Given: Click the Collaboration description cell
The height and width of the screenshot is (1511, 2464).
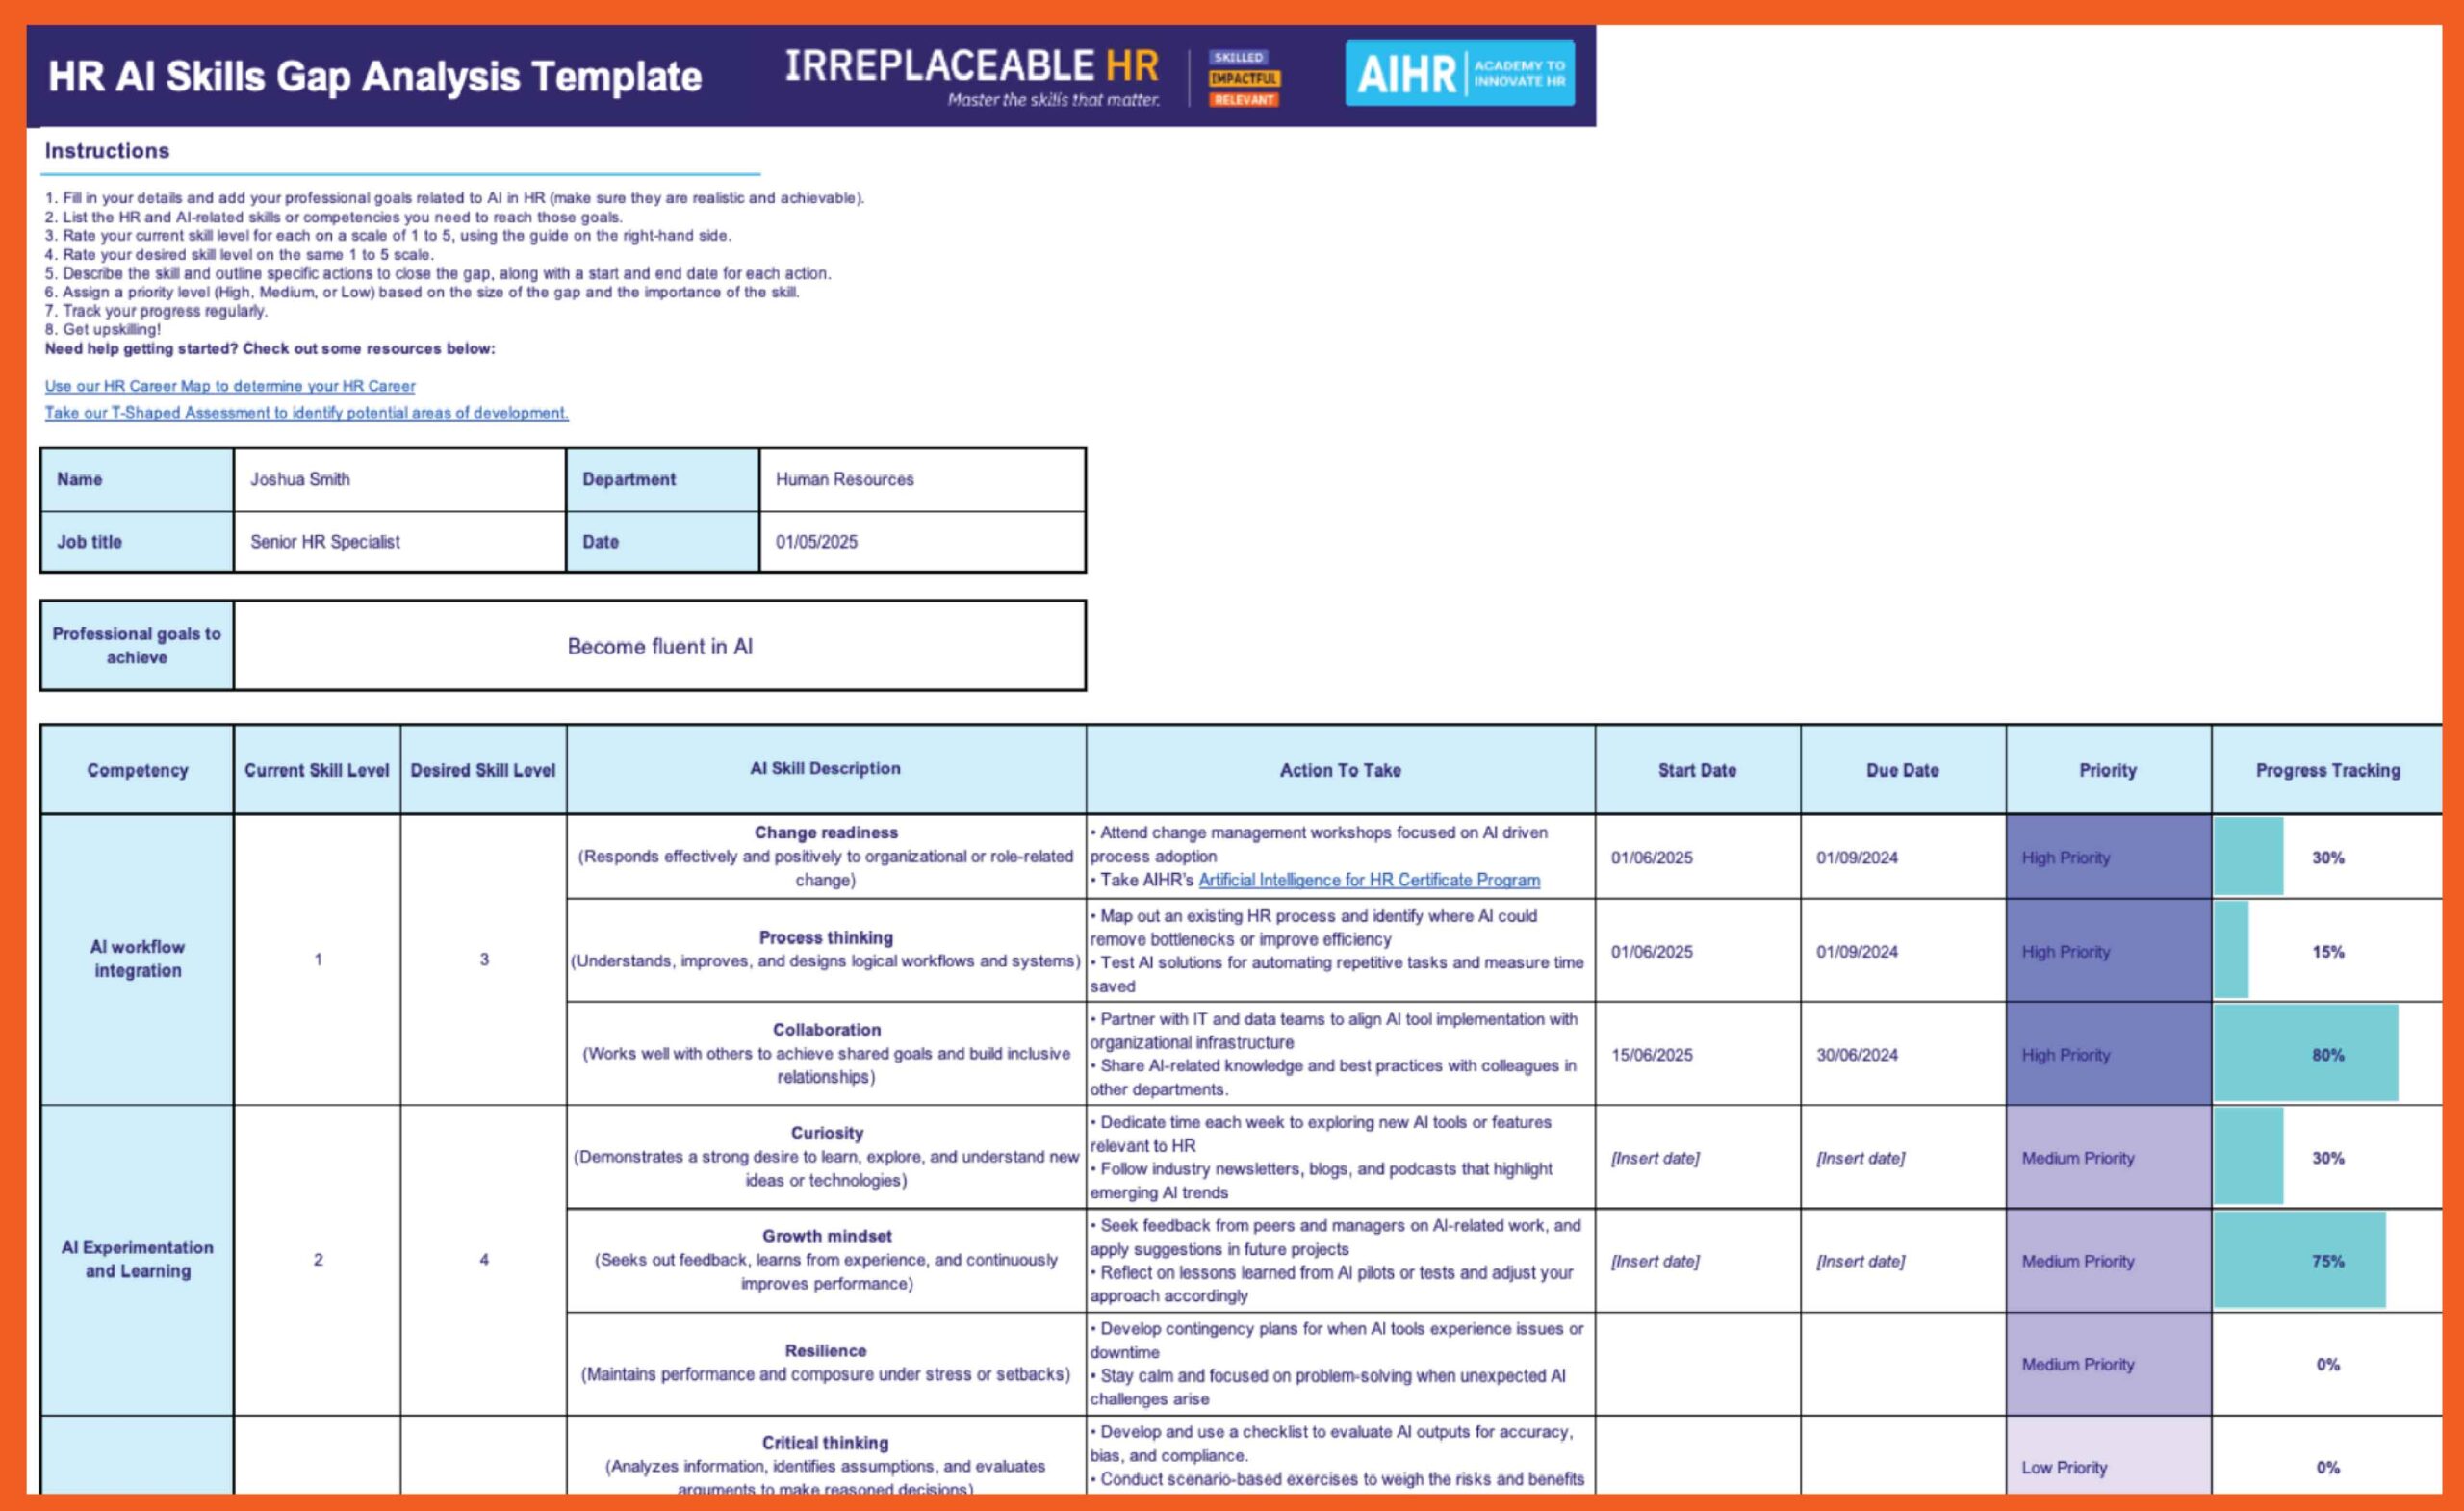Looking at the screenshot, I should click(826, 1053).
